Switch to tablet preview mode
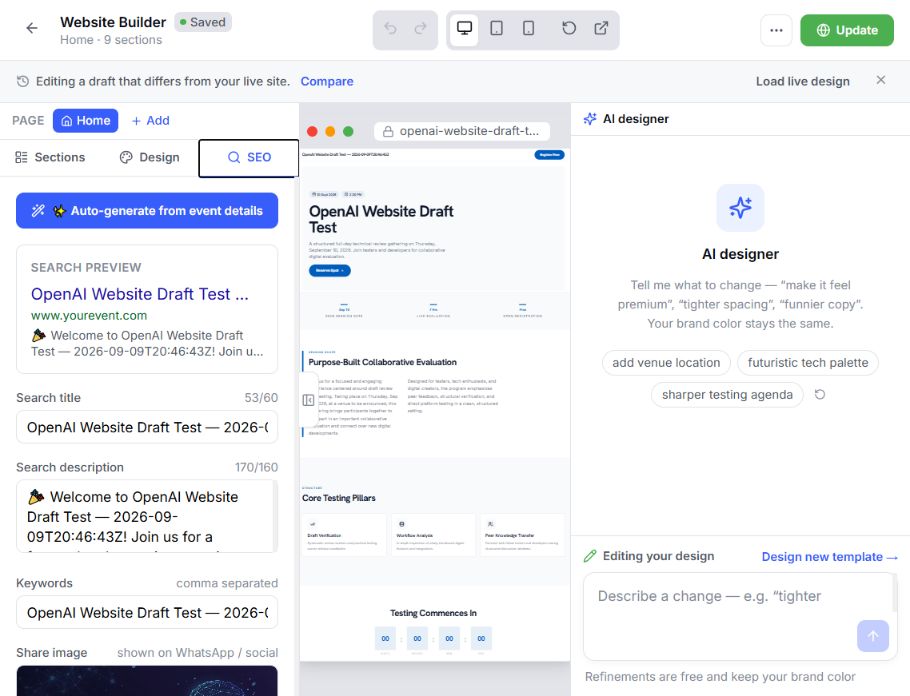The width and height of the screenshot is (910, 696). click(x=496, y=28)
